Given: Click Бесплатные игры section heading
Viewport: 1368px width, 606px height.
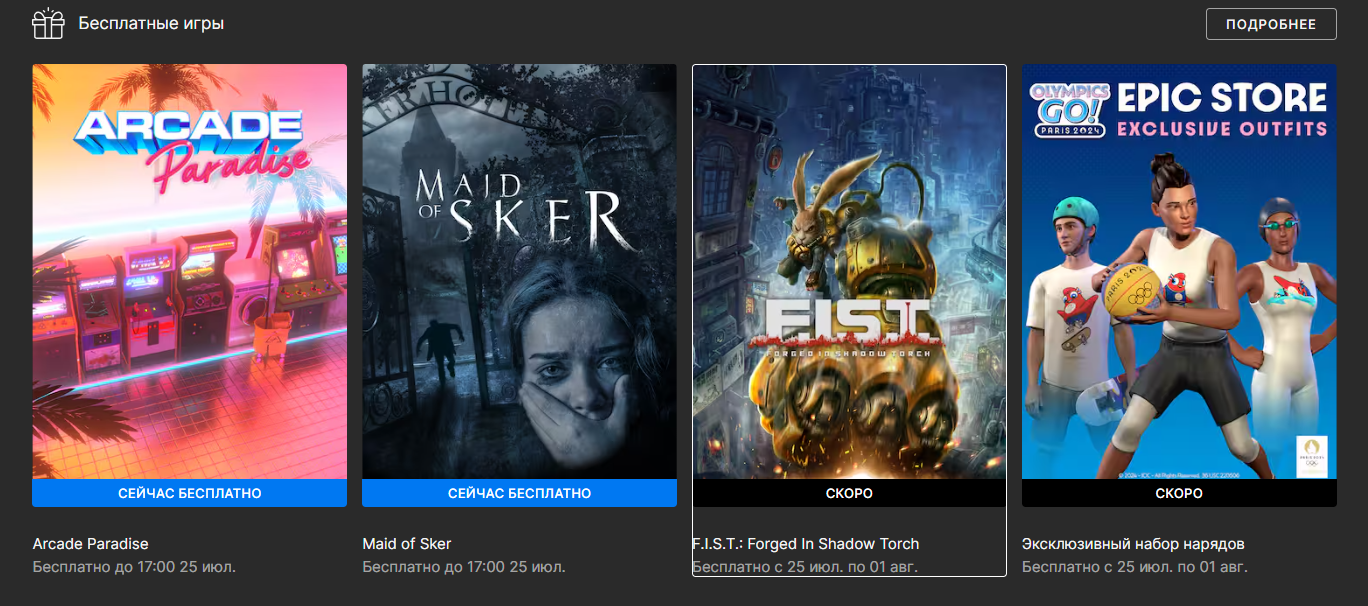Looking at the screenshot, I should 151,23.
